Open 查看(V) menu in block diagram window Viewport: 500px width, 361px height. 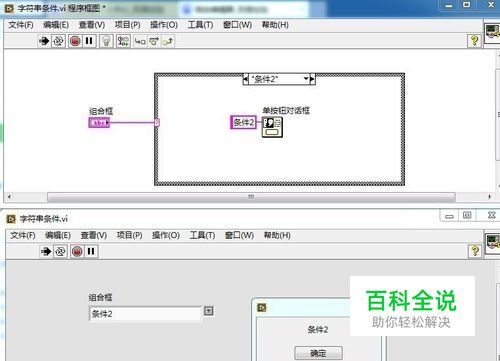(x=92, y=25)
